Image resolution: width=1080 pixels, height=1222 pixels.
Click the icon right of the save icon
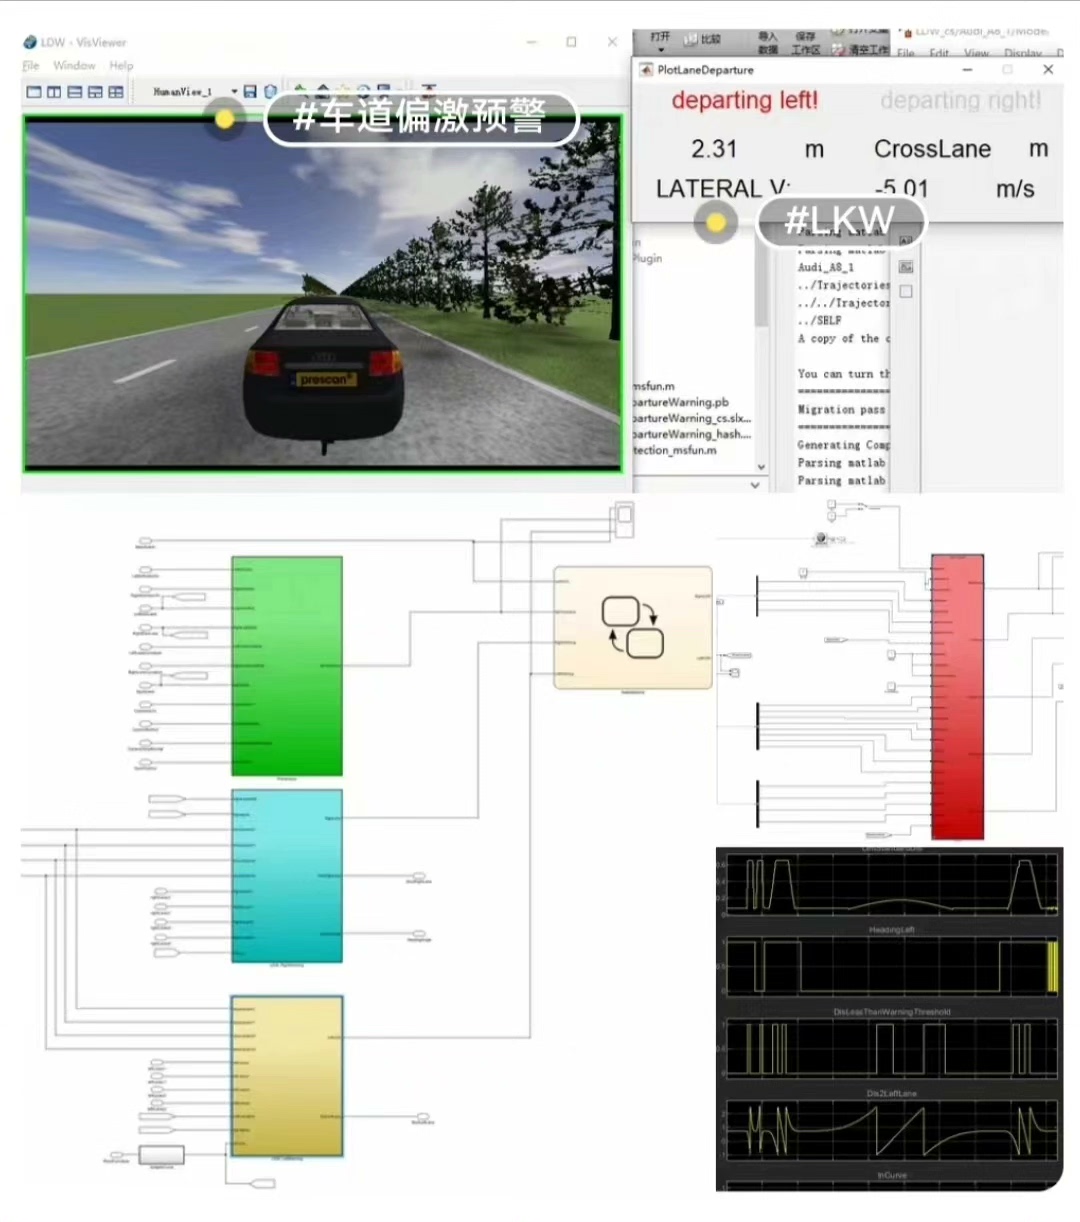(269, 92)
